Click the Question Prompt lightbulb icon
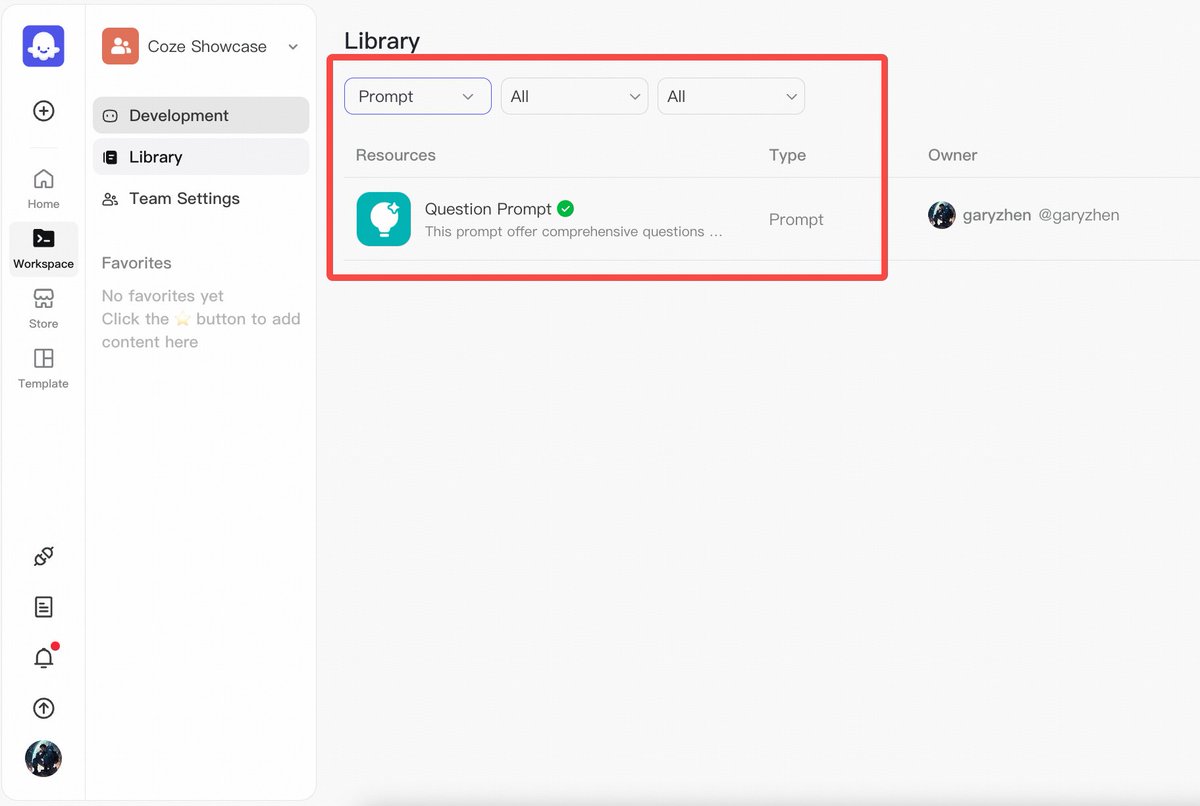Viewport: 1200px width, 806px height. [384, 219]
